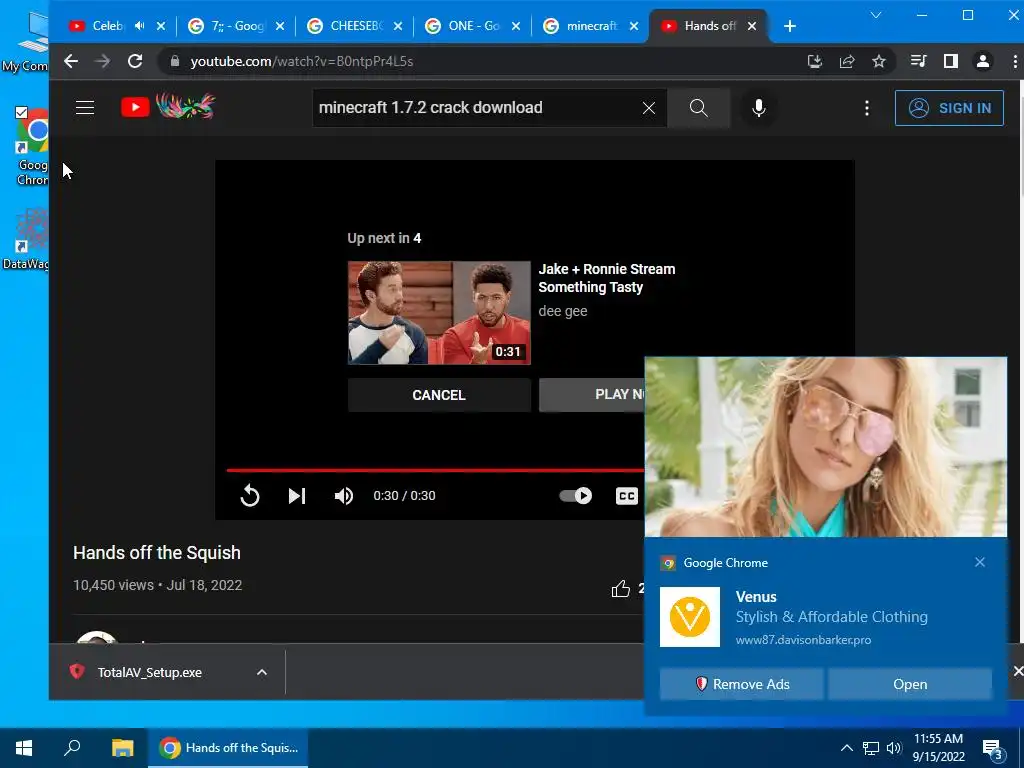Image resolution: width=1024 pixels, height=768 pixels.
Task: Open the notification center icon
Action: (x=993, y=749)
